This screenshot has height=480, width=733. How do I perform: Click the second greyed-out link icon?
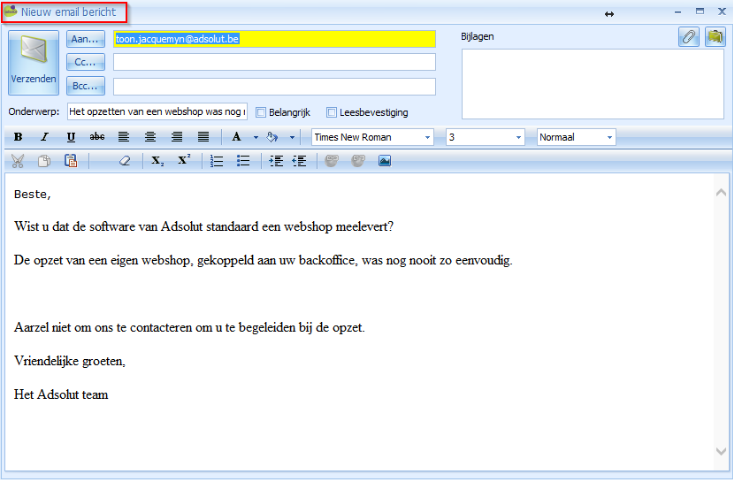[358, 161]
